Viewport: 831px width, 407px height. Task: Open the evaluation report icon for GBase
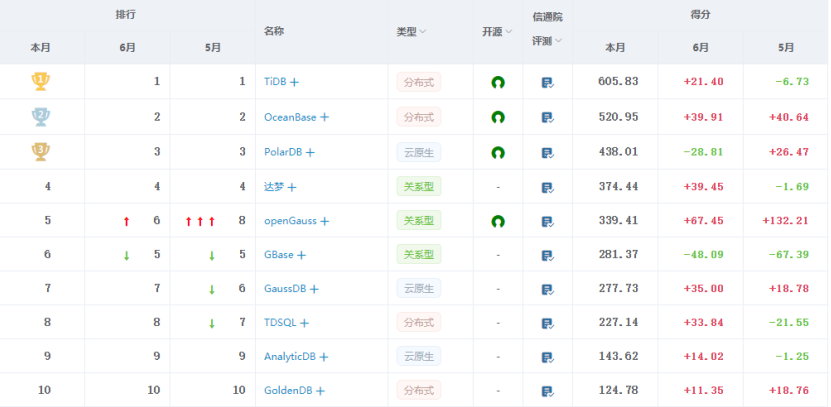point(547,255)
